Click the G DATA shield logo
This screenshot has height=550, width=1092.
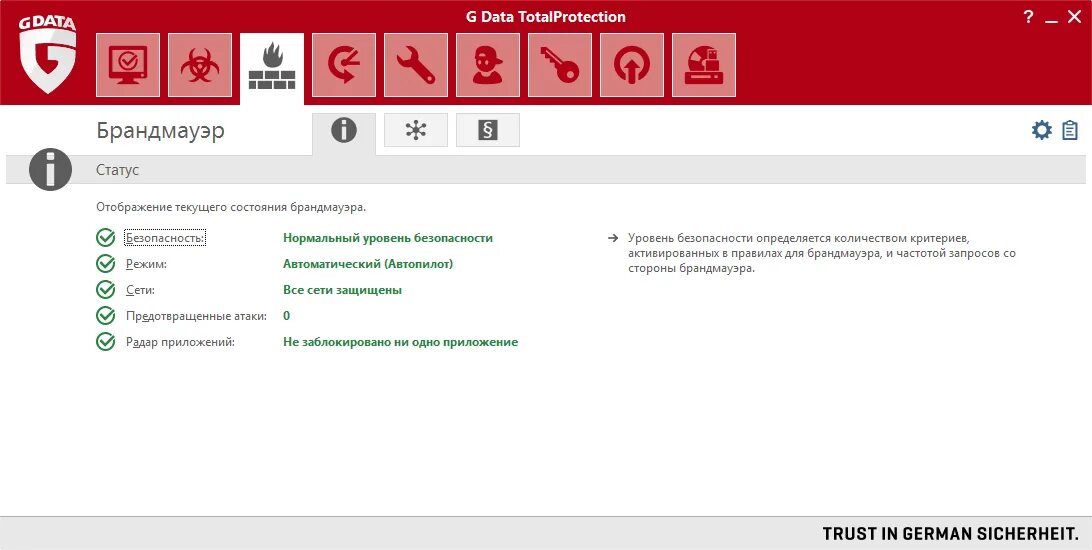(x=47, y=54)
